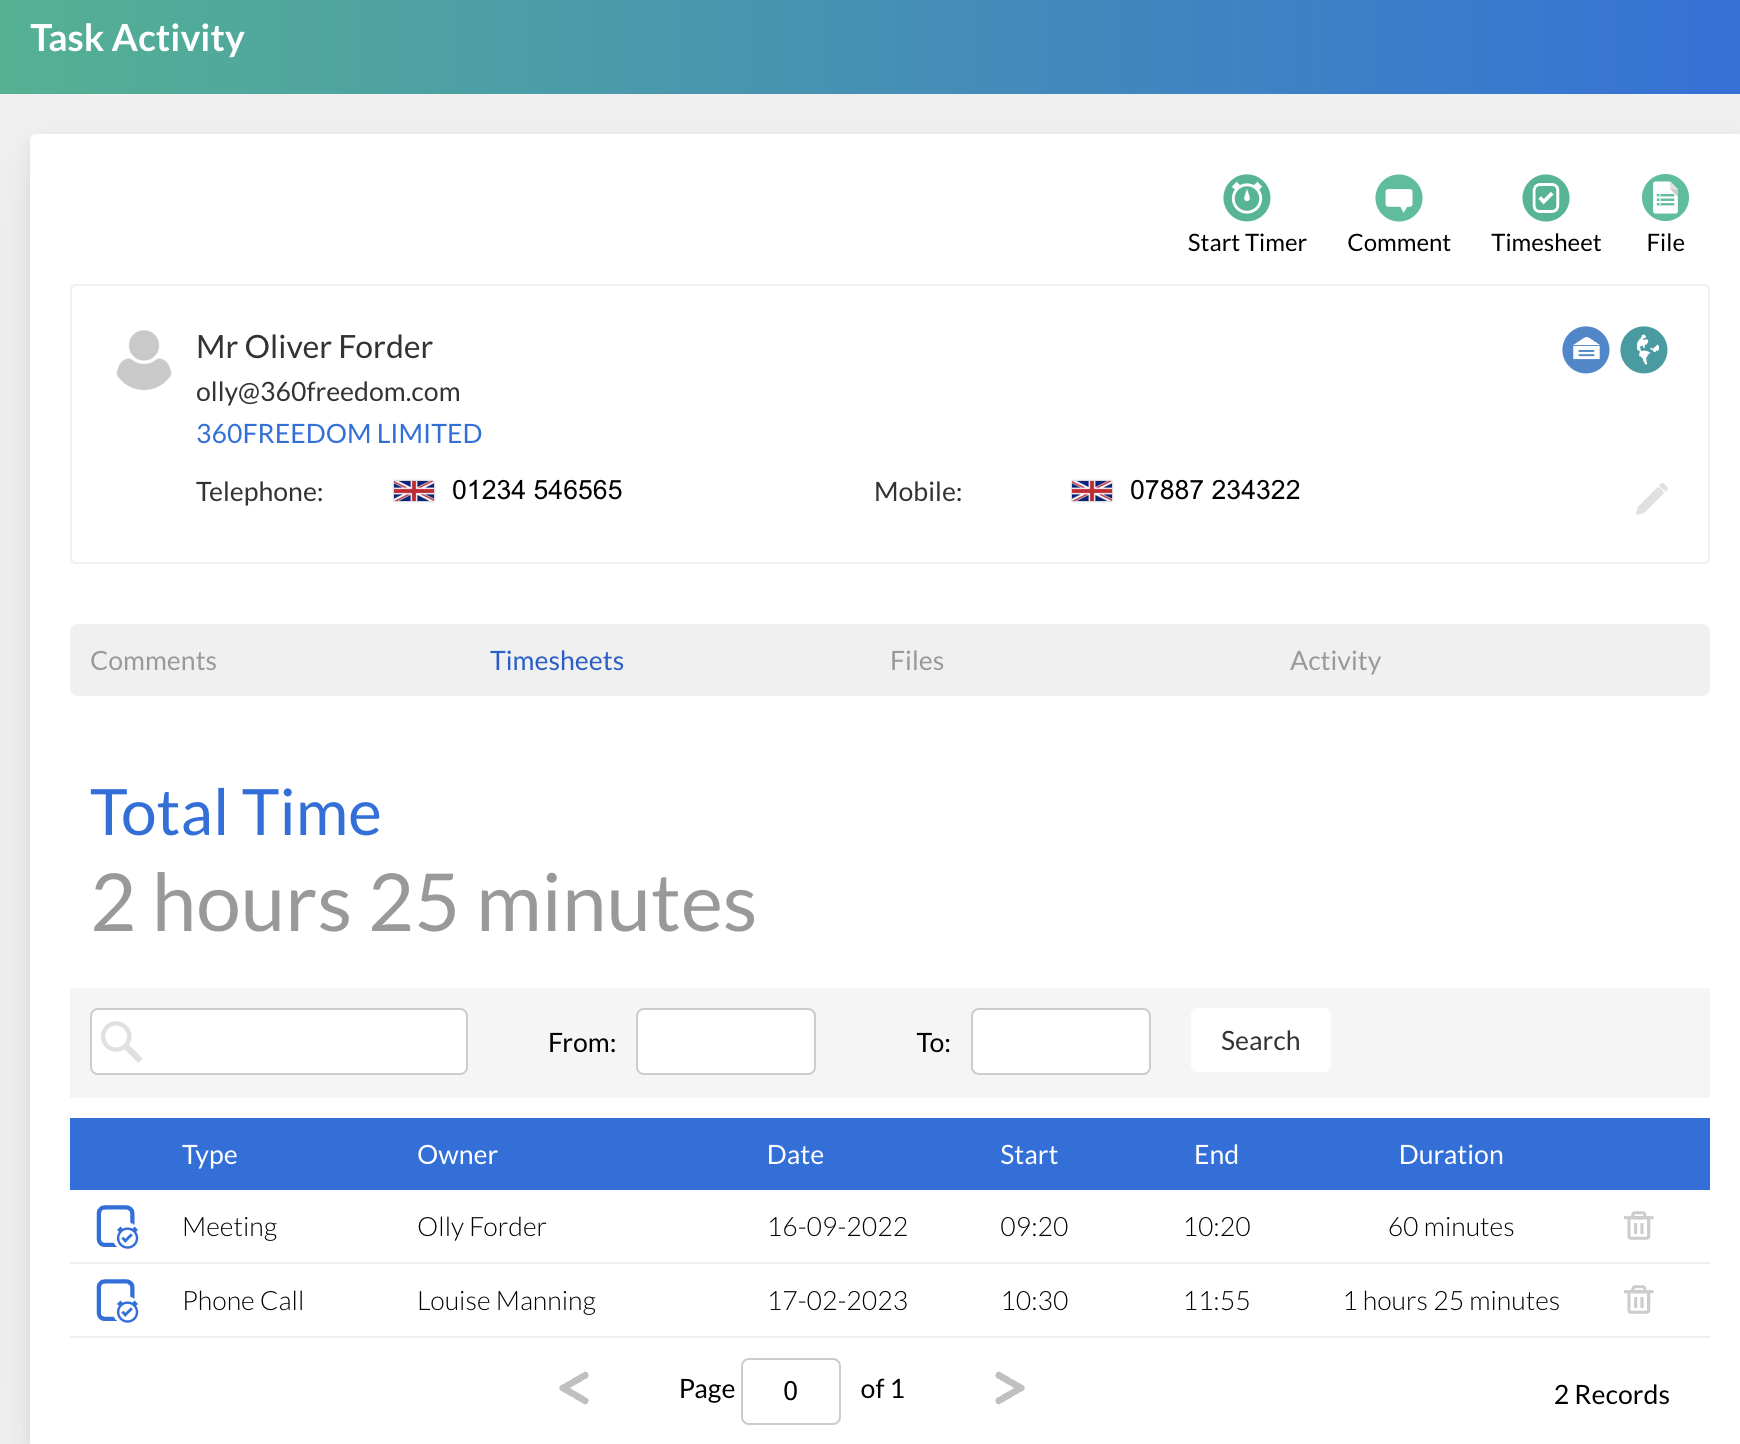Image resolution: width=1740 pixels, height=1444 pixels.
Task: Open the Phone Call timesheet row icon
Action: pyautogui.click(x=117, y=1300)
